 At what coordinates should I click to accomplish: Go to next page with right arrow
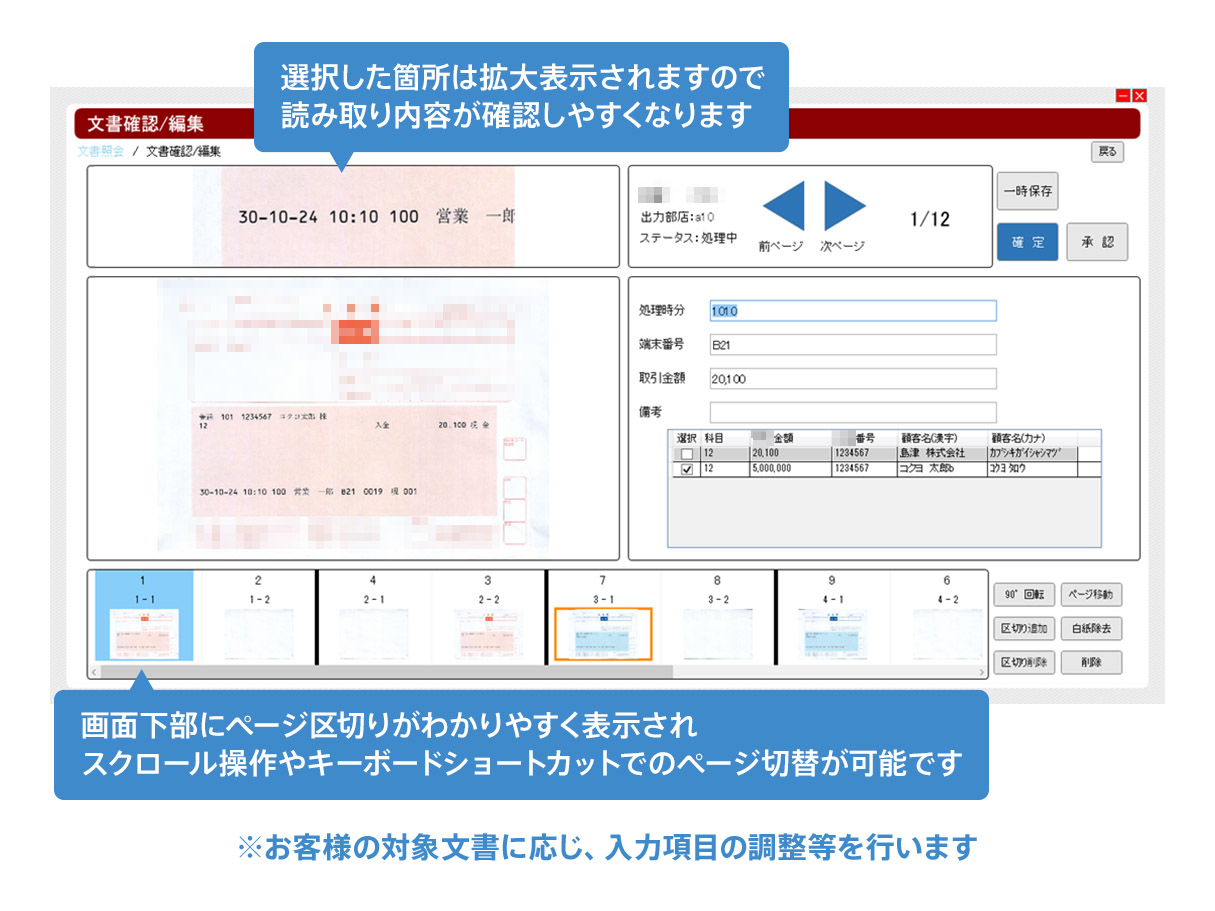coord(844,208)
